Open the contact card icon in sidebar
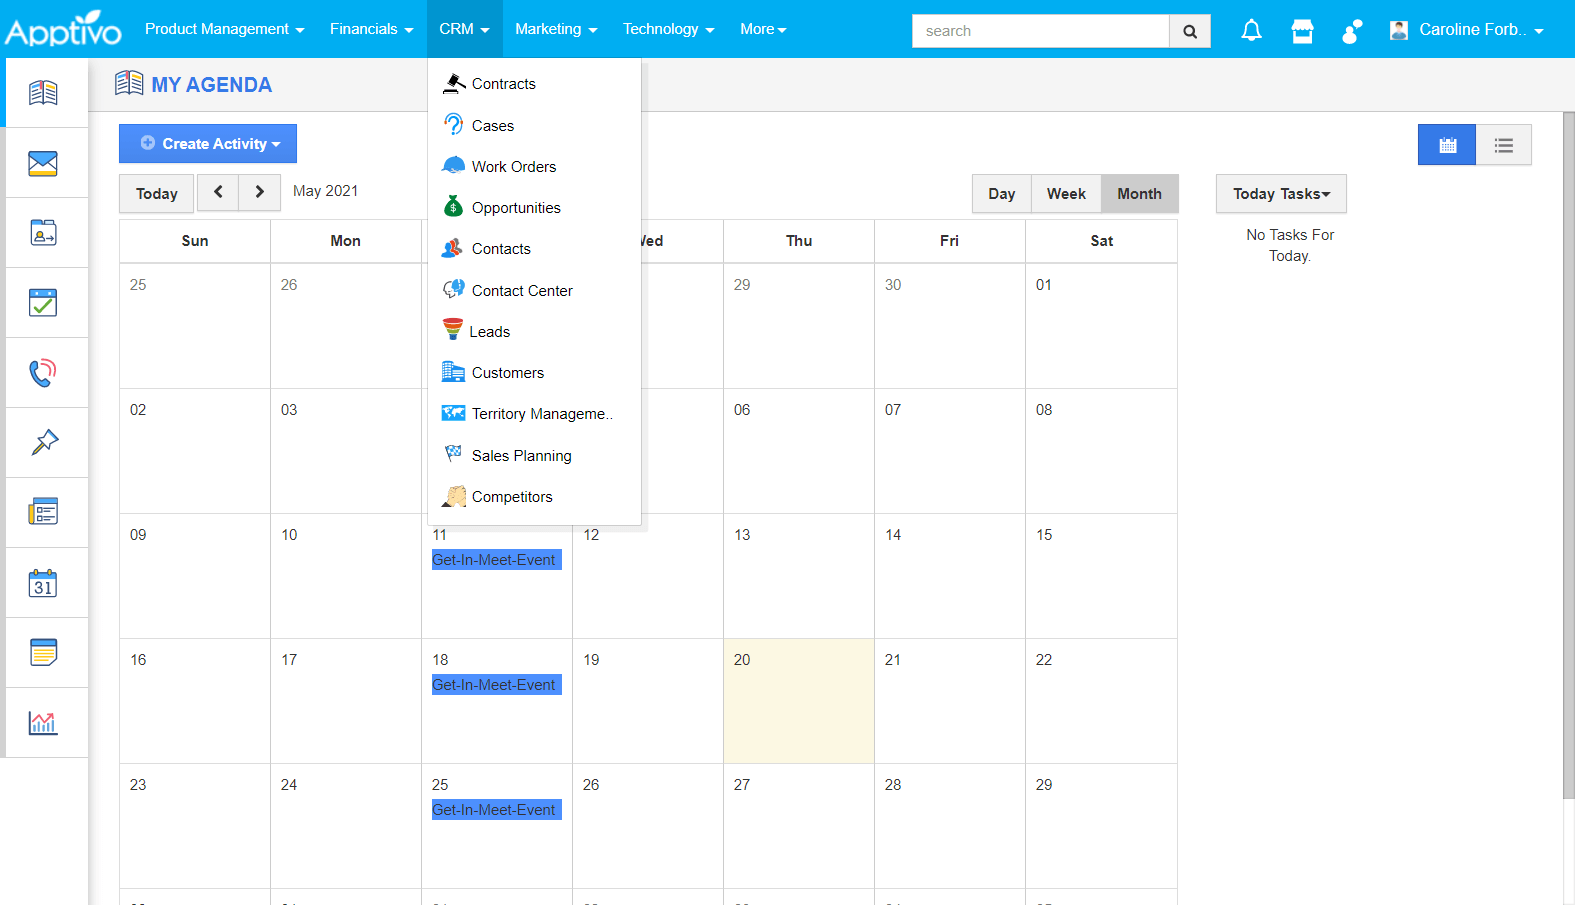 point(43,233)
